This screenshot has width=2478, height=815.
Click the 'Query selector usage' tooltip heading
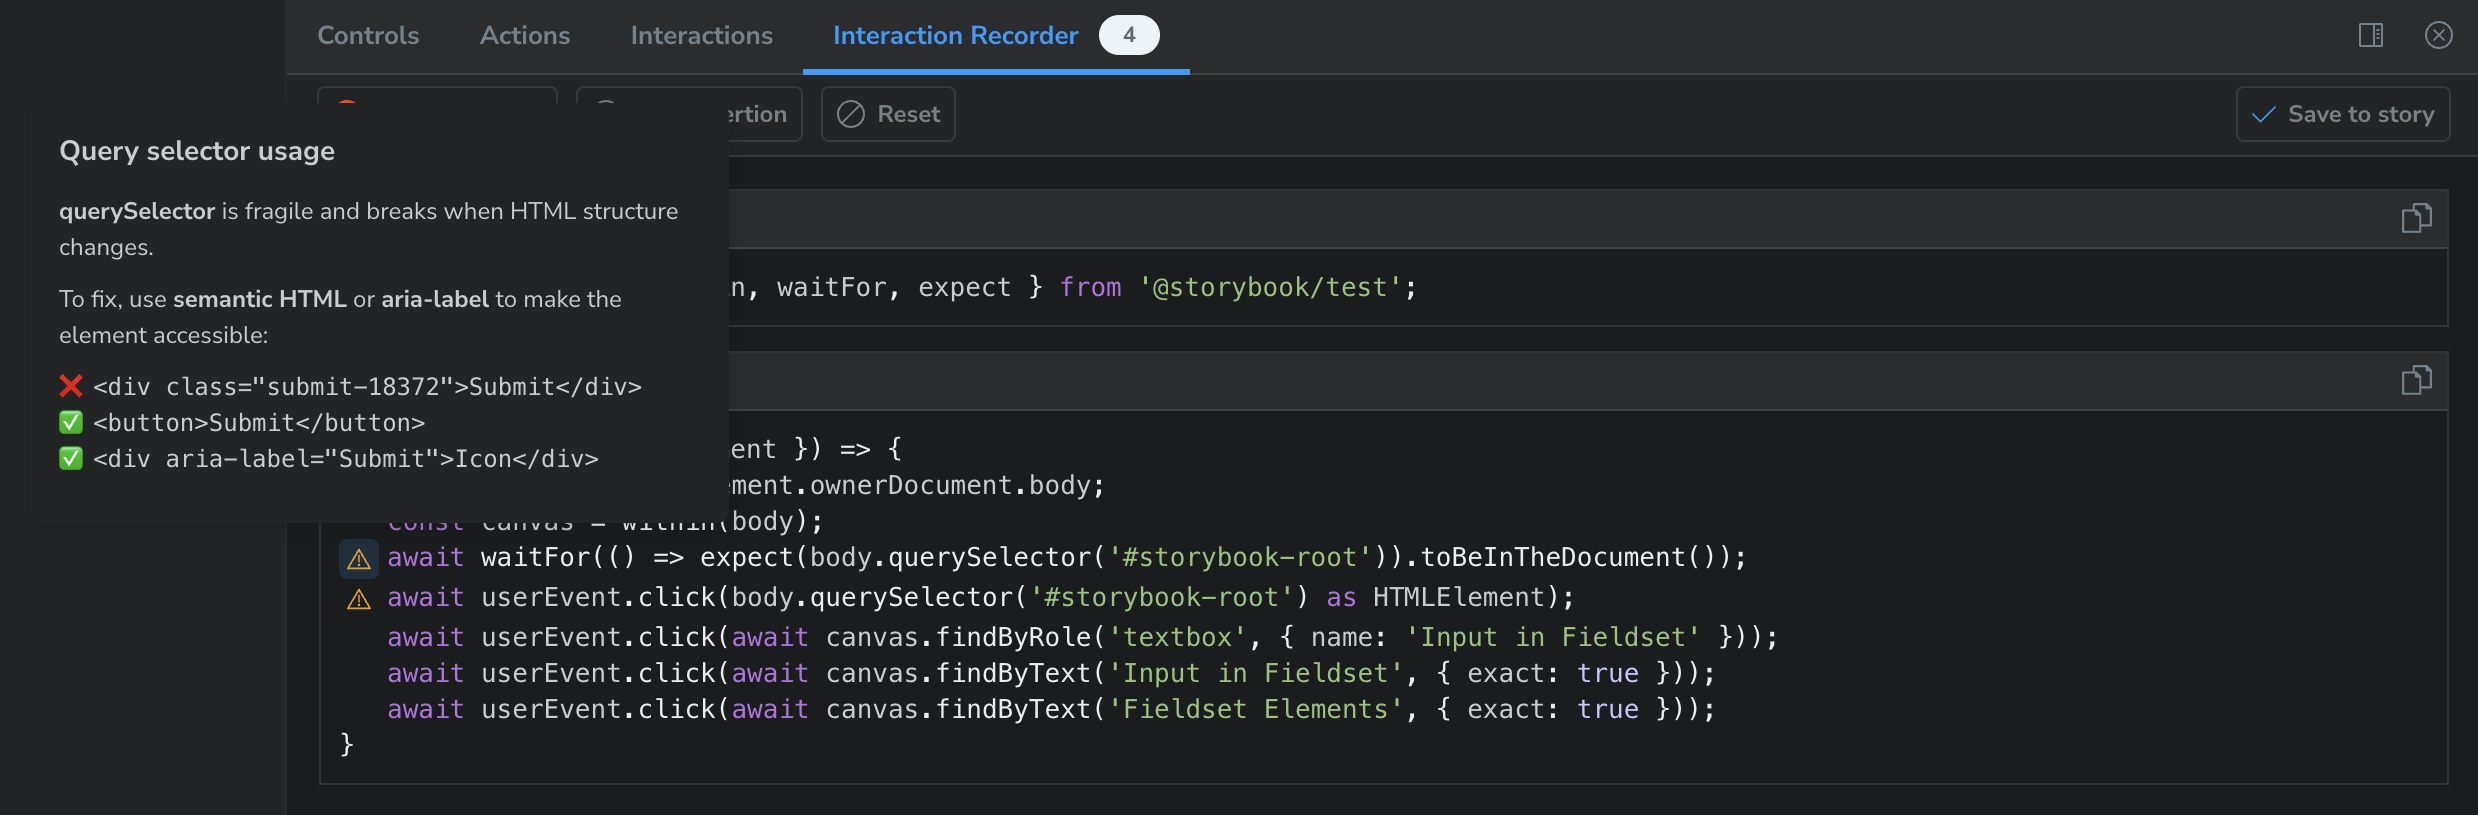click(x=197, y=151)
